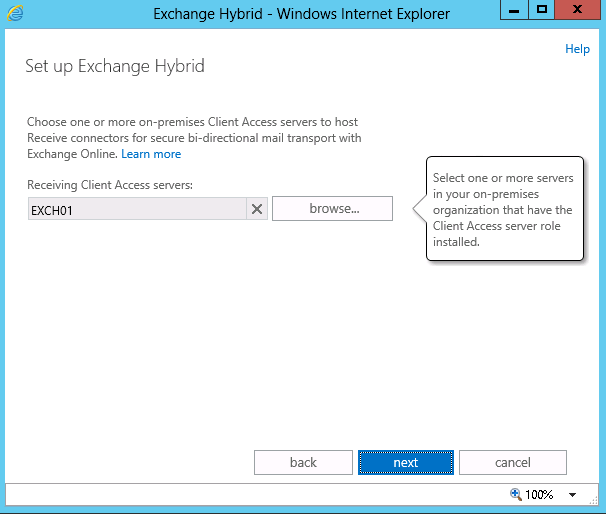Open the zoom level dropdown arrow
This screenshot has width=606, height=514.
pyautogui.click(x=572, y=494)
